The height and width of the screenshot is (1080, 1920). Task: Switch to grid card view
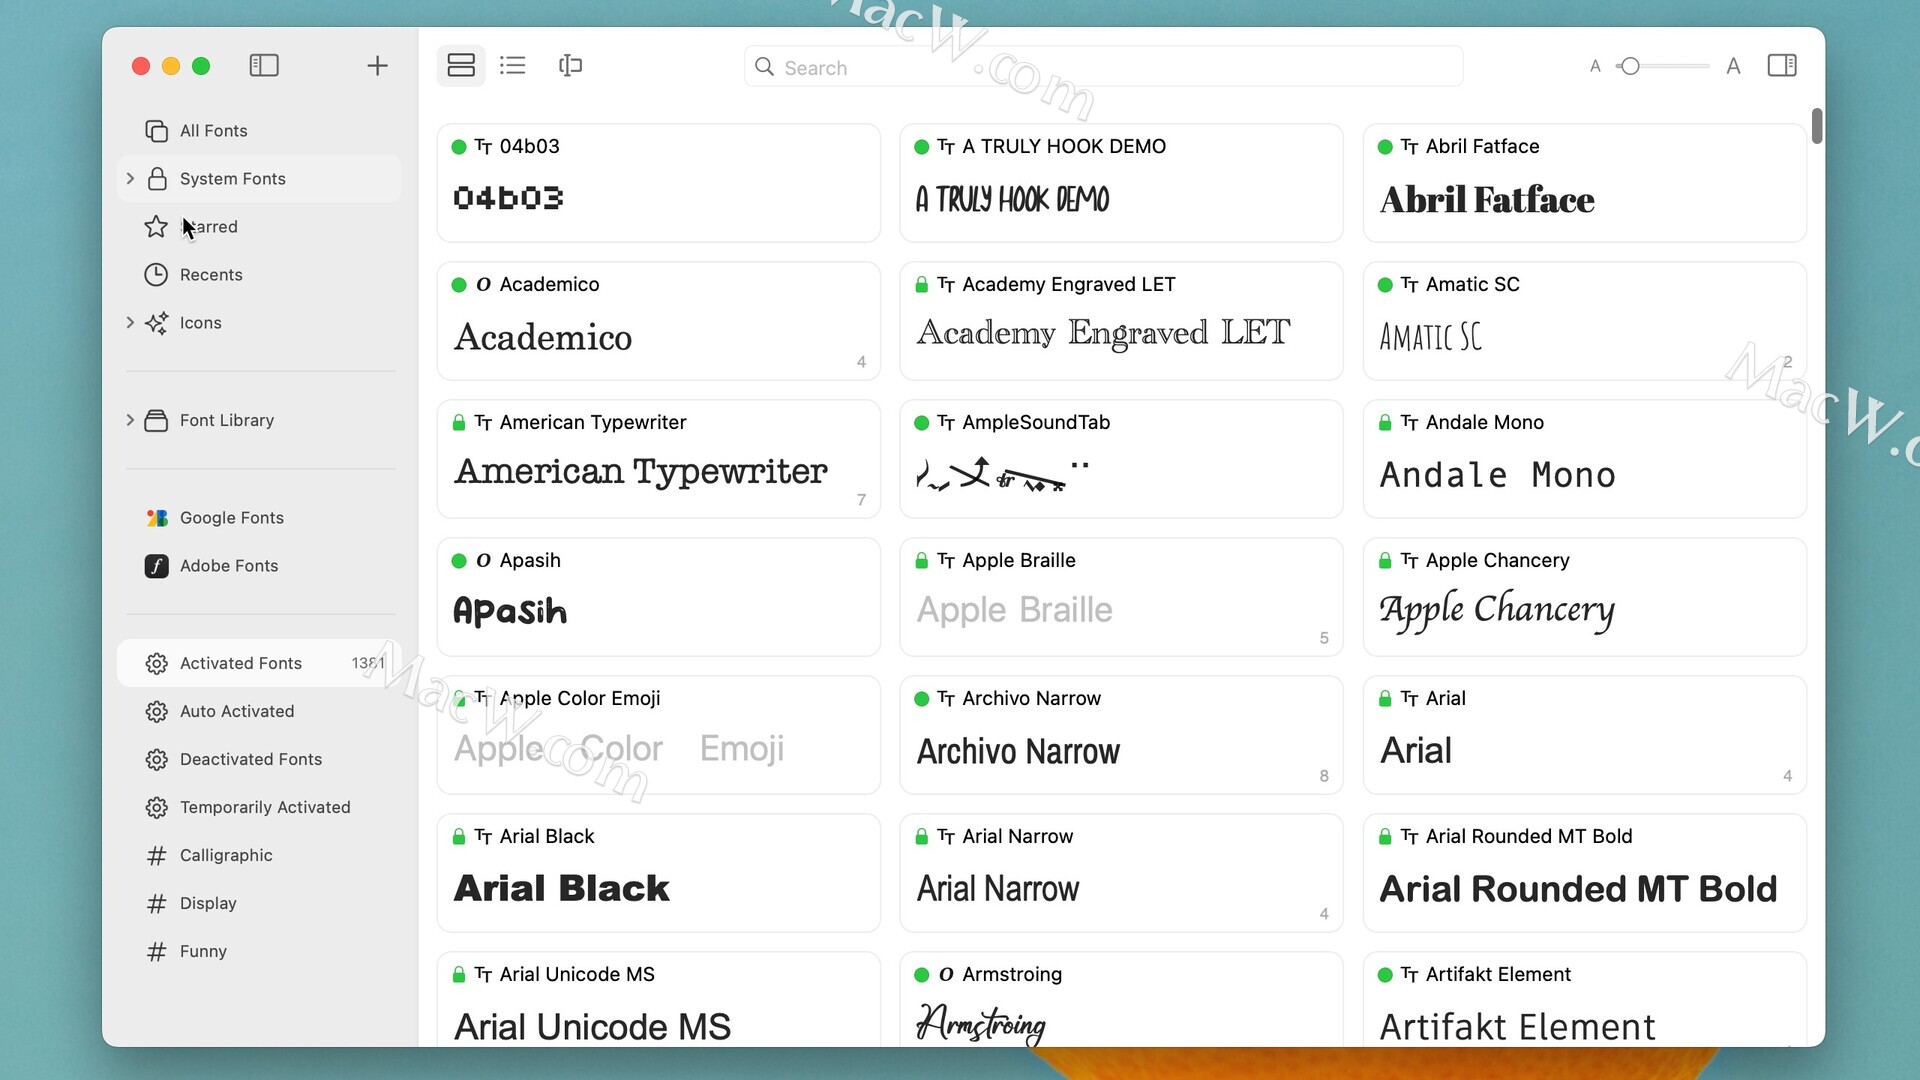(461, 66)
